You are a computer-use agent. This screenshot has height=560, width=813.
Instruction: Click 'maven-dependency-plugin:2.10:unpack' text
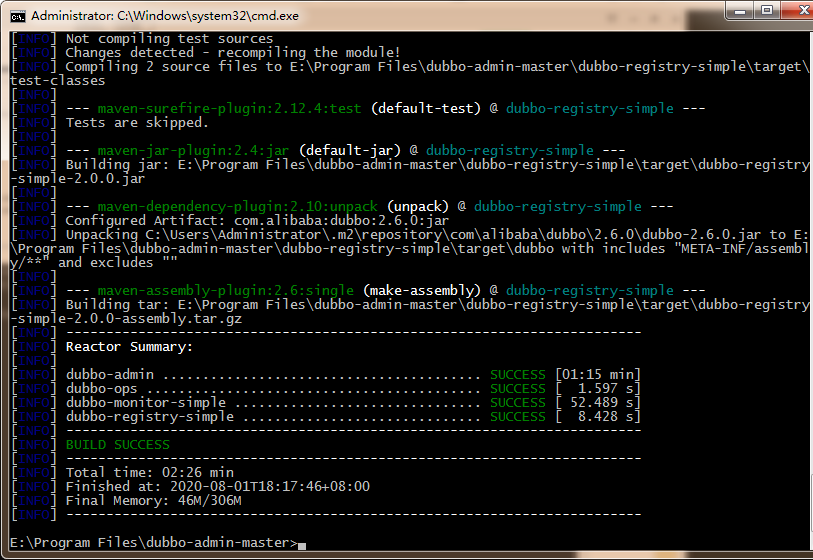237,207
